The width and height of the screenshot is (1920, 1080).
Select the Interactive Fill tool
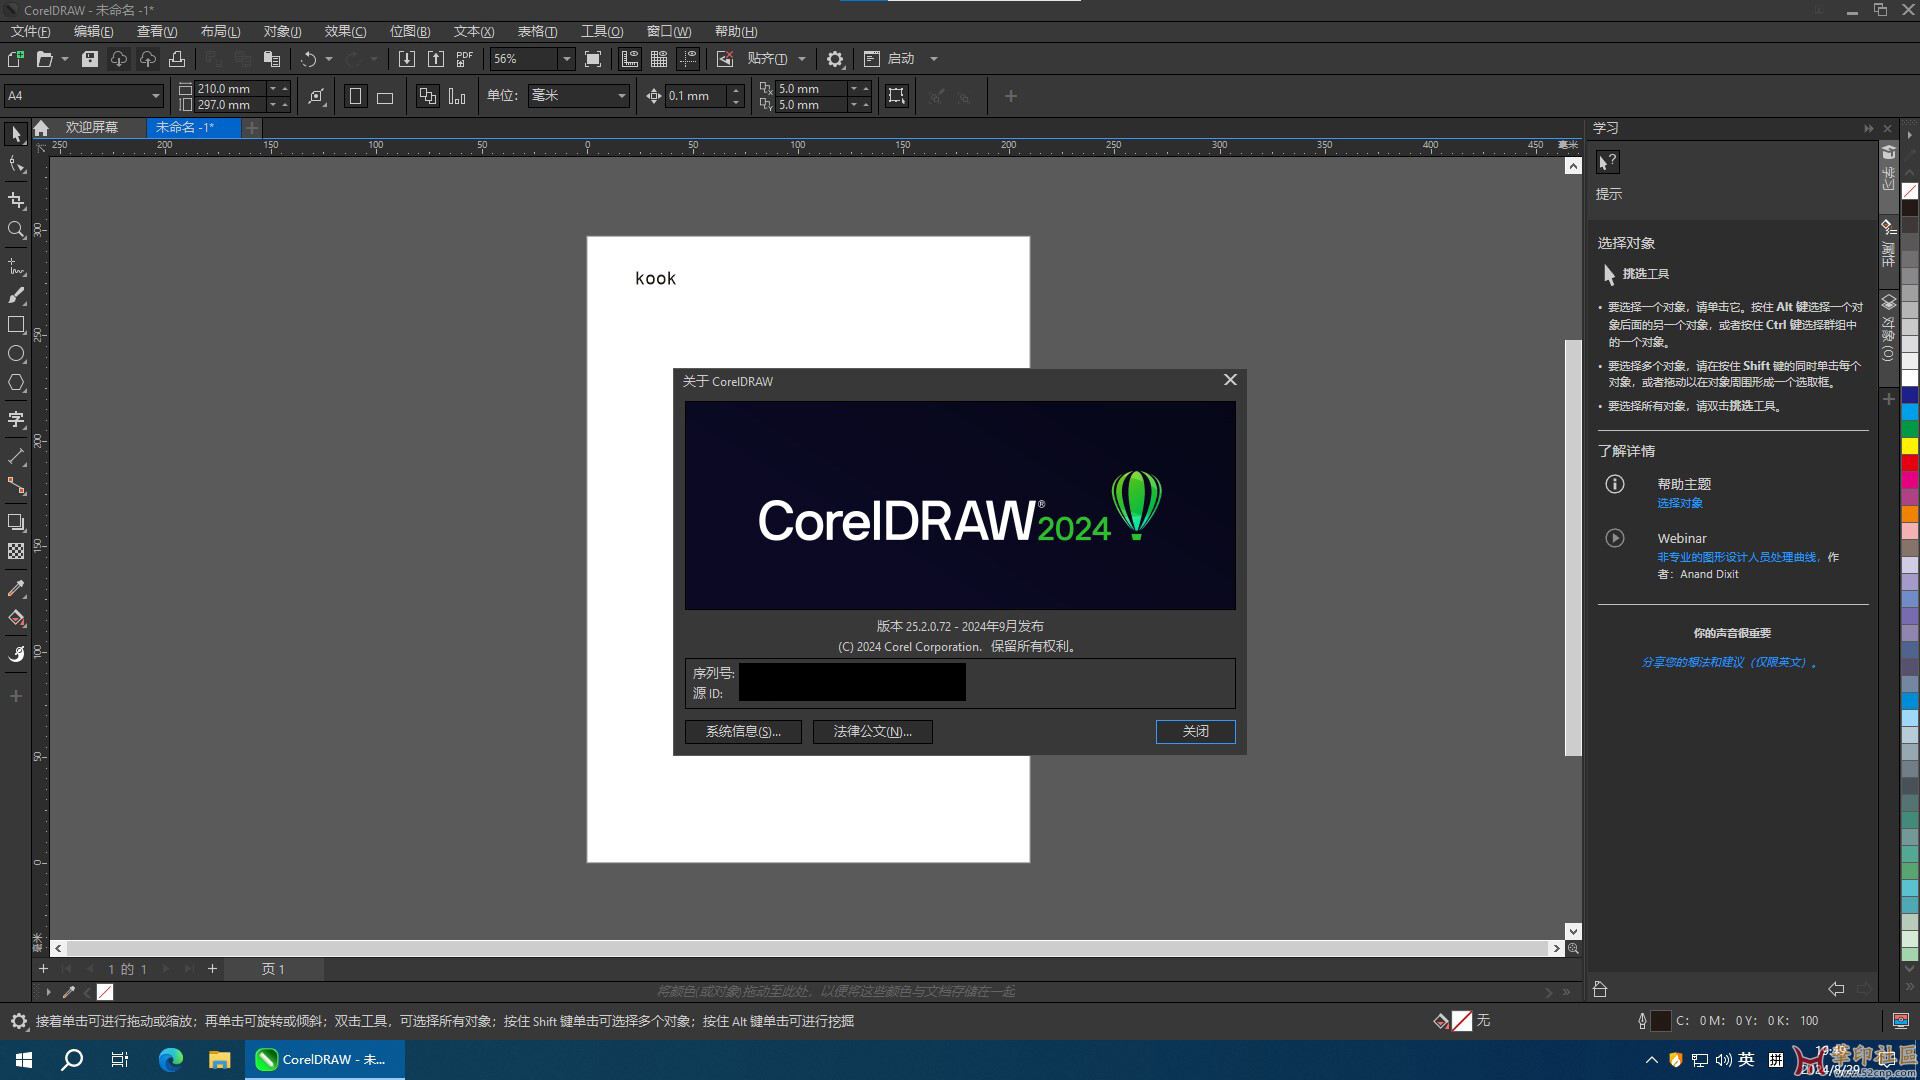coord(16,618)
